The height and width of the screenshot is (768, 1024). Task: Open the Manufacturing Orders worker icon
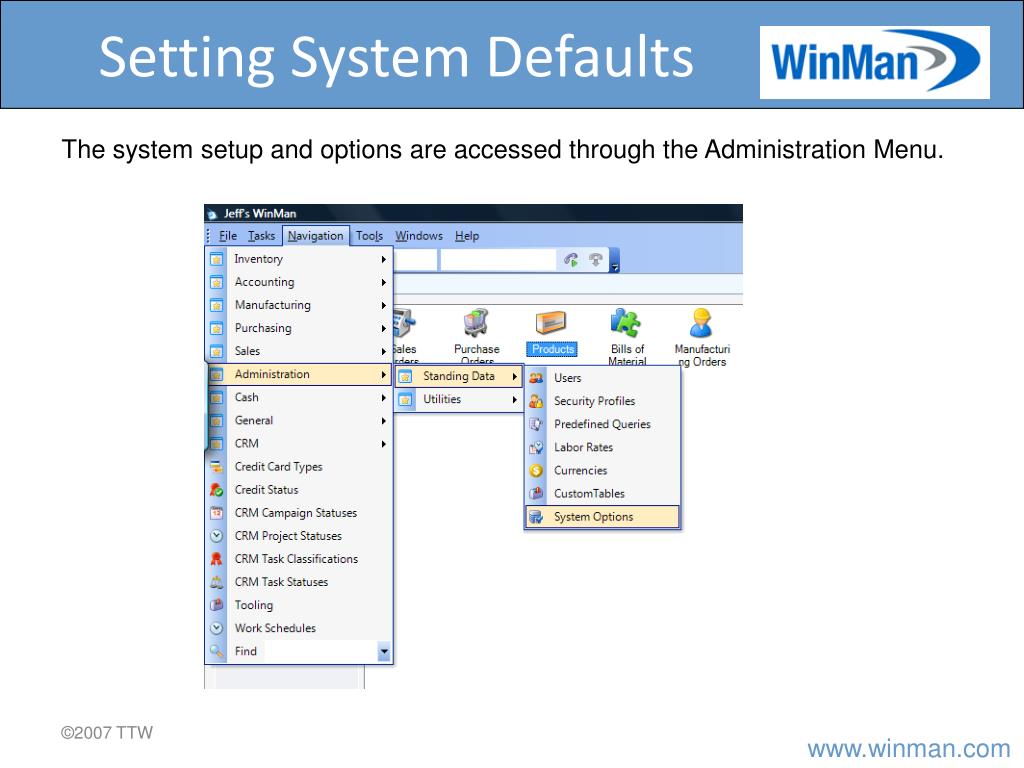point(701,323)
